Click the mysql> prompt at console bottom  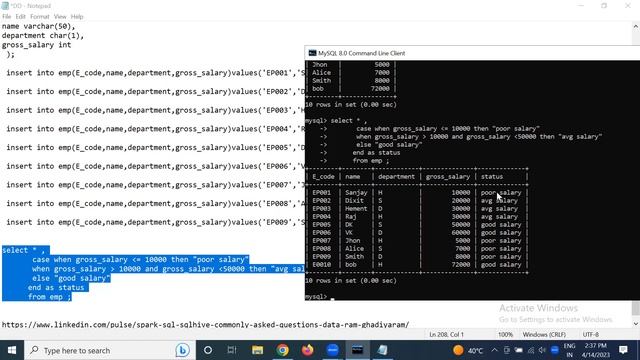[316, 297]
